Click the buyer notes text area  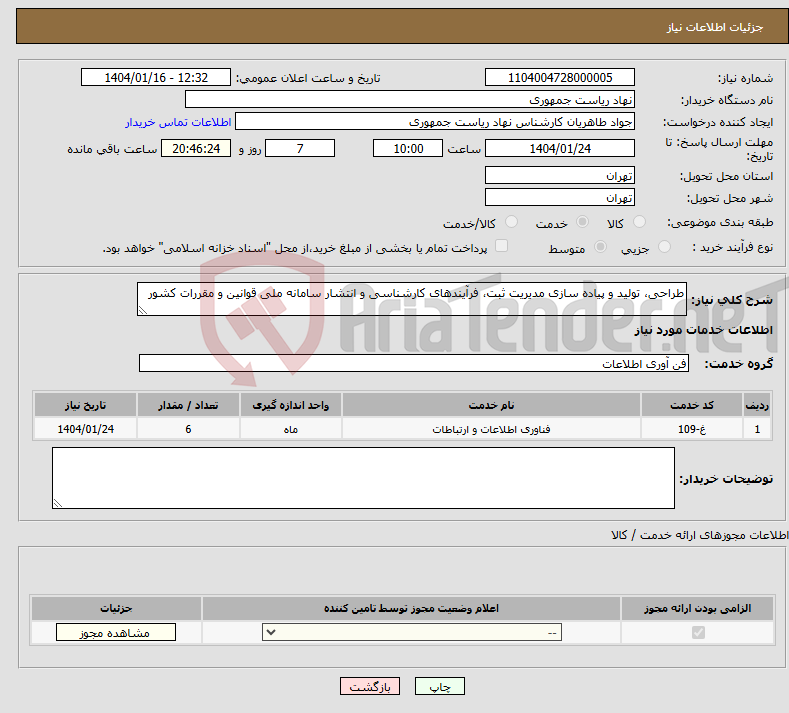363,478
